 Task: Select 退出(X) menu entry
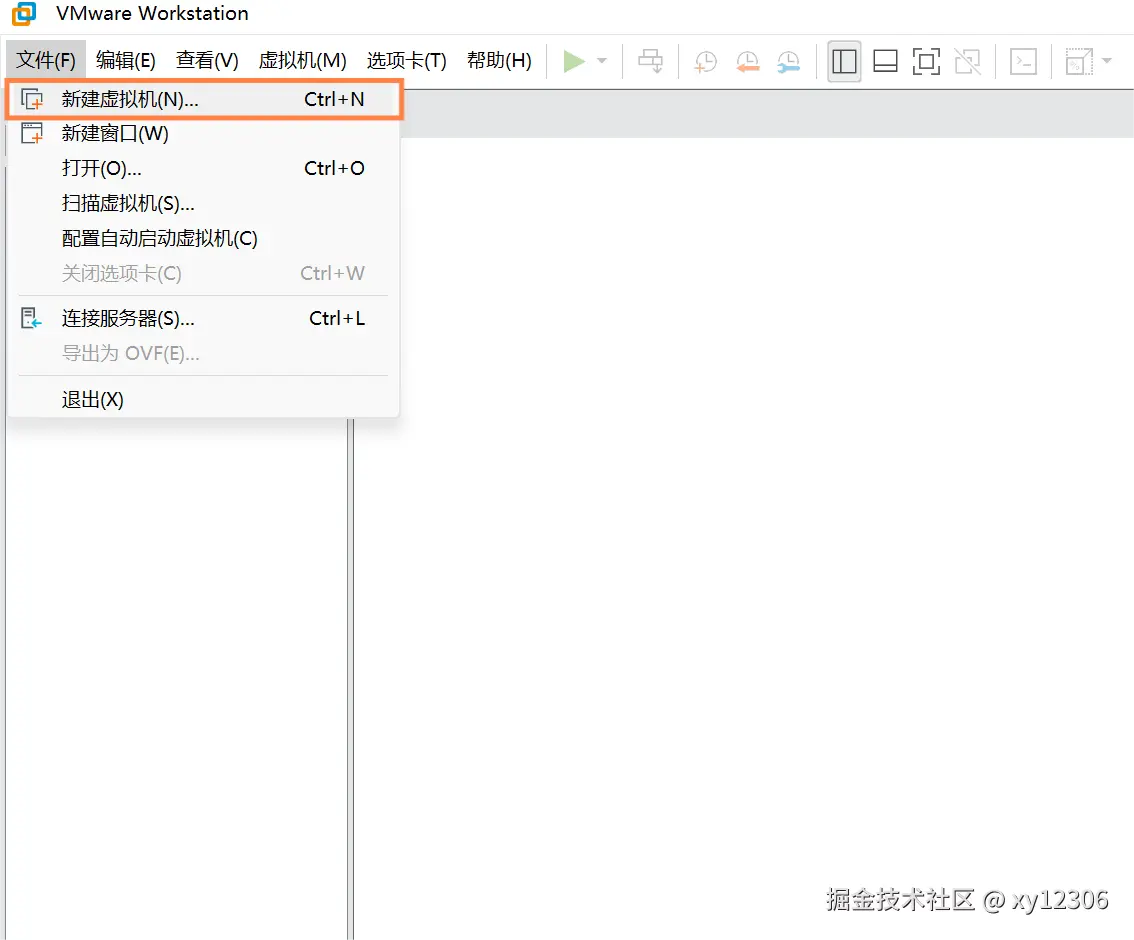point(204,400)
